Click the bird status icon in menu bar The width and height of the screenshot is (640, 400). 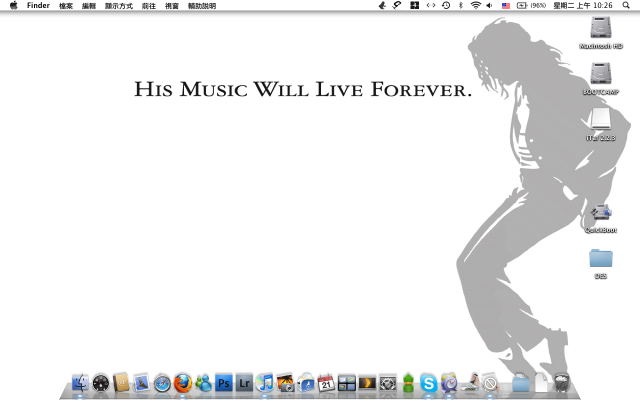382,5
